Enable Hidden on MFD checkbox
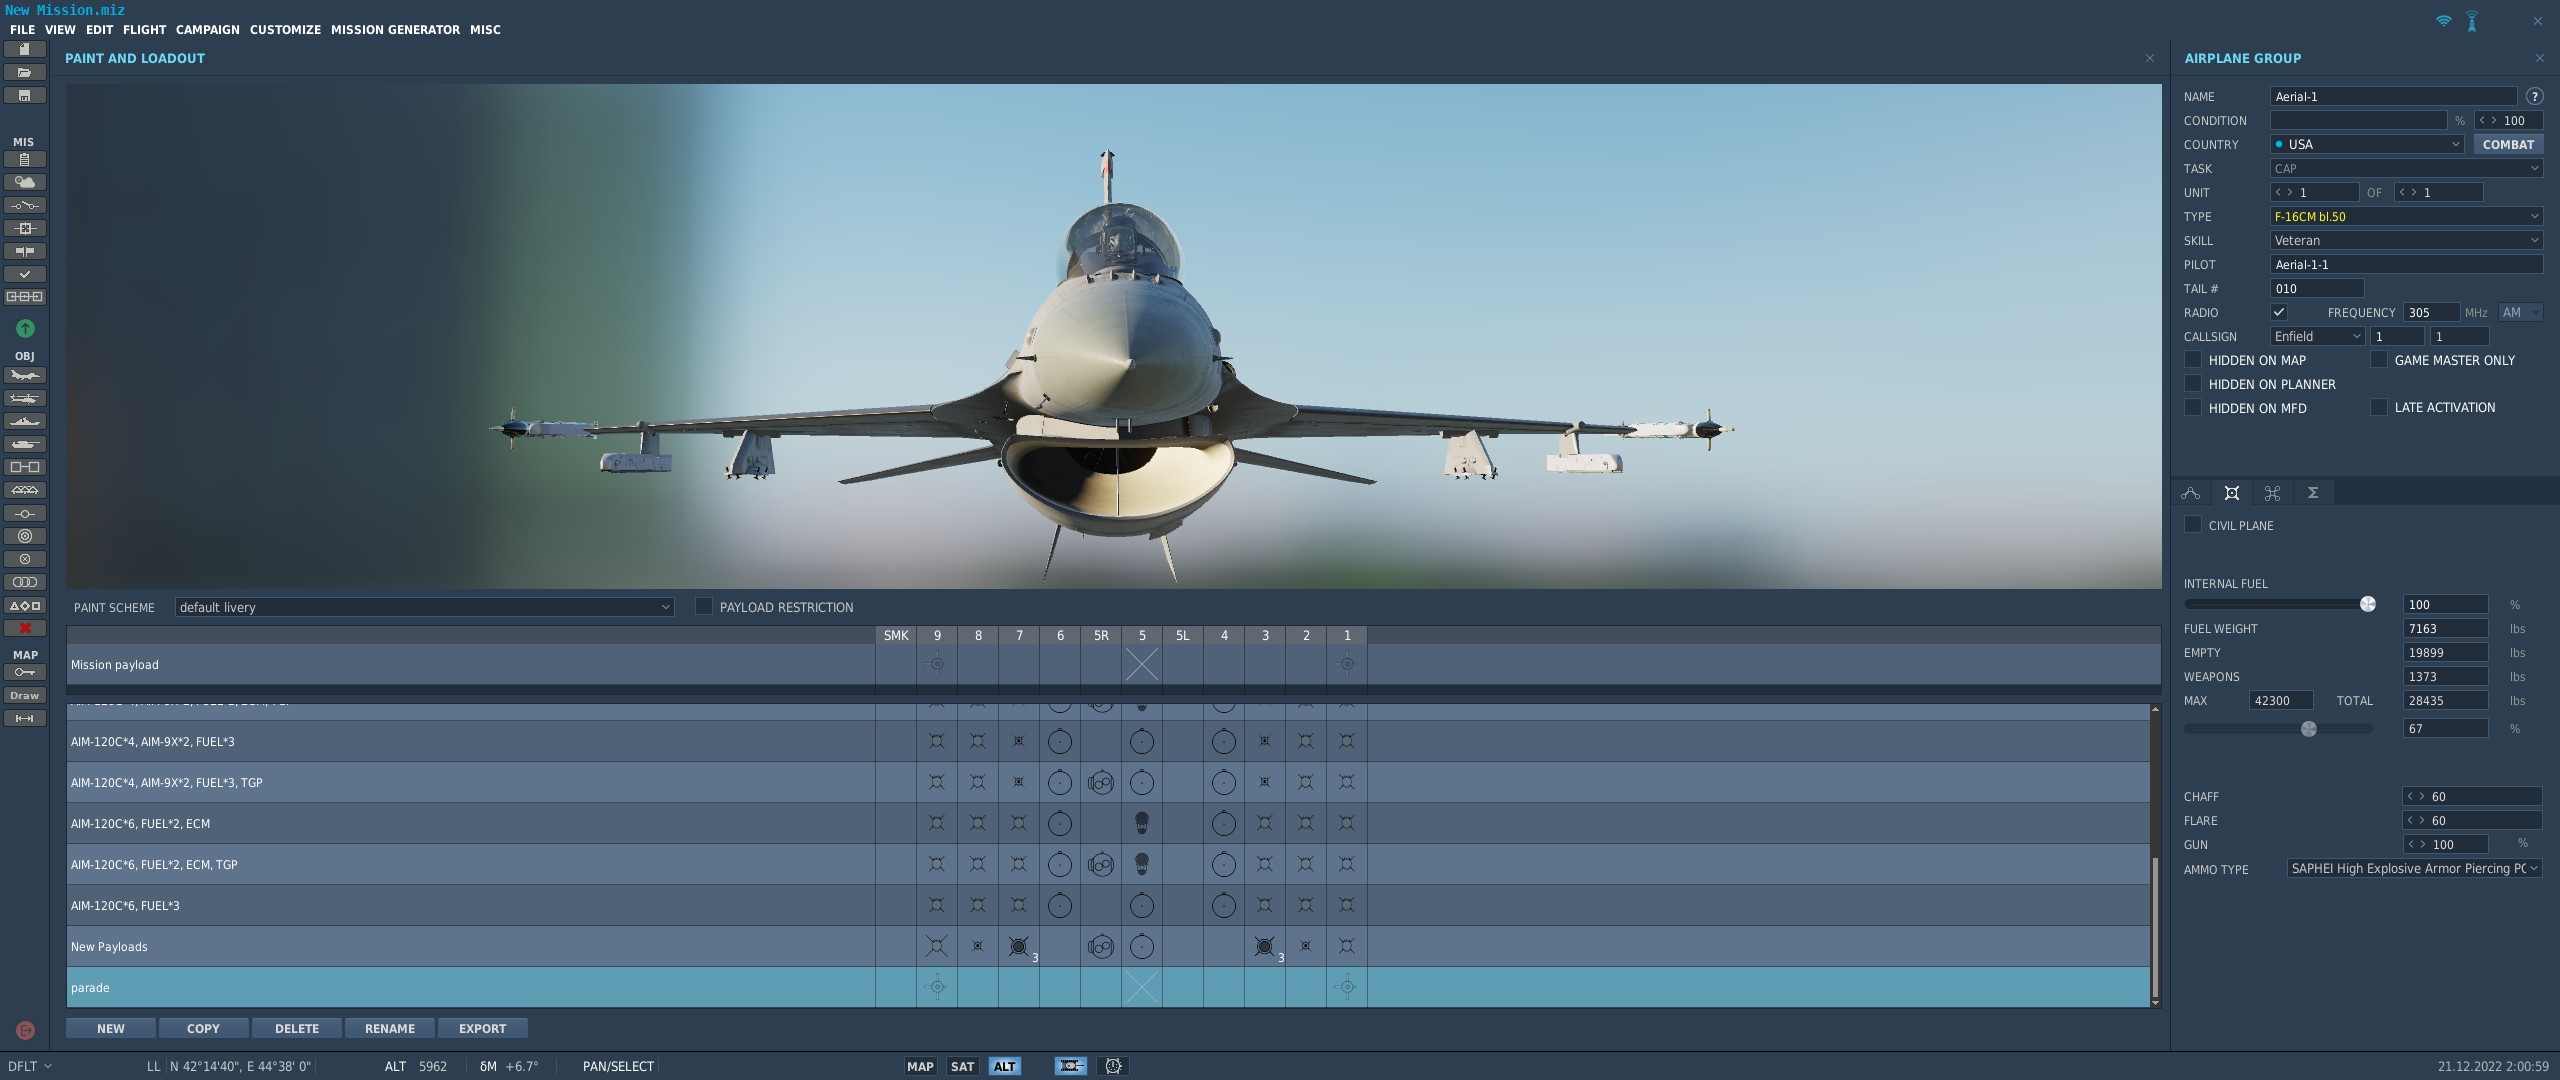The image size is (2560, 1080). coord(2193,407)
